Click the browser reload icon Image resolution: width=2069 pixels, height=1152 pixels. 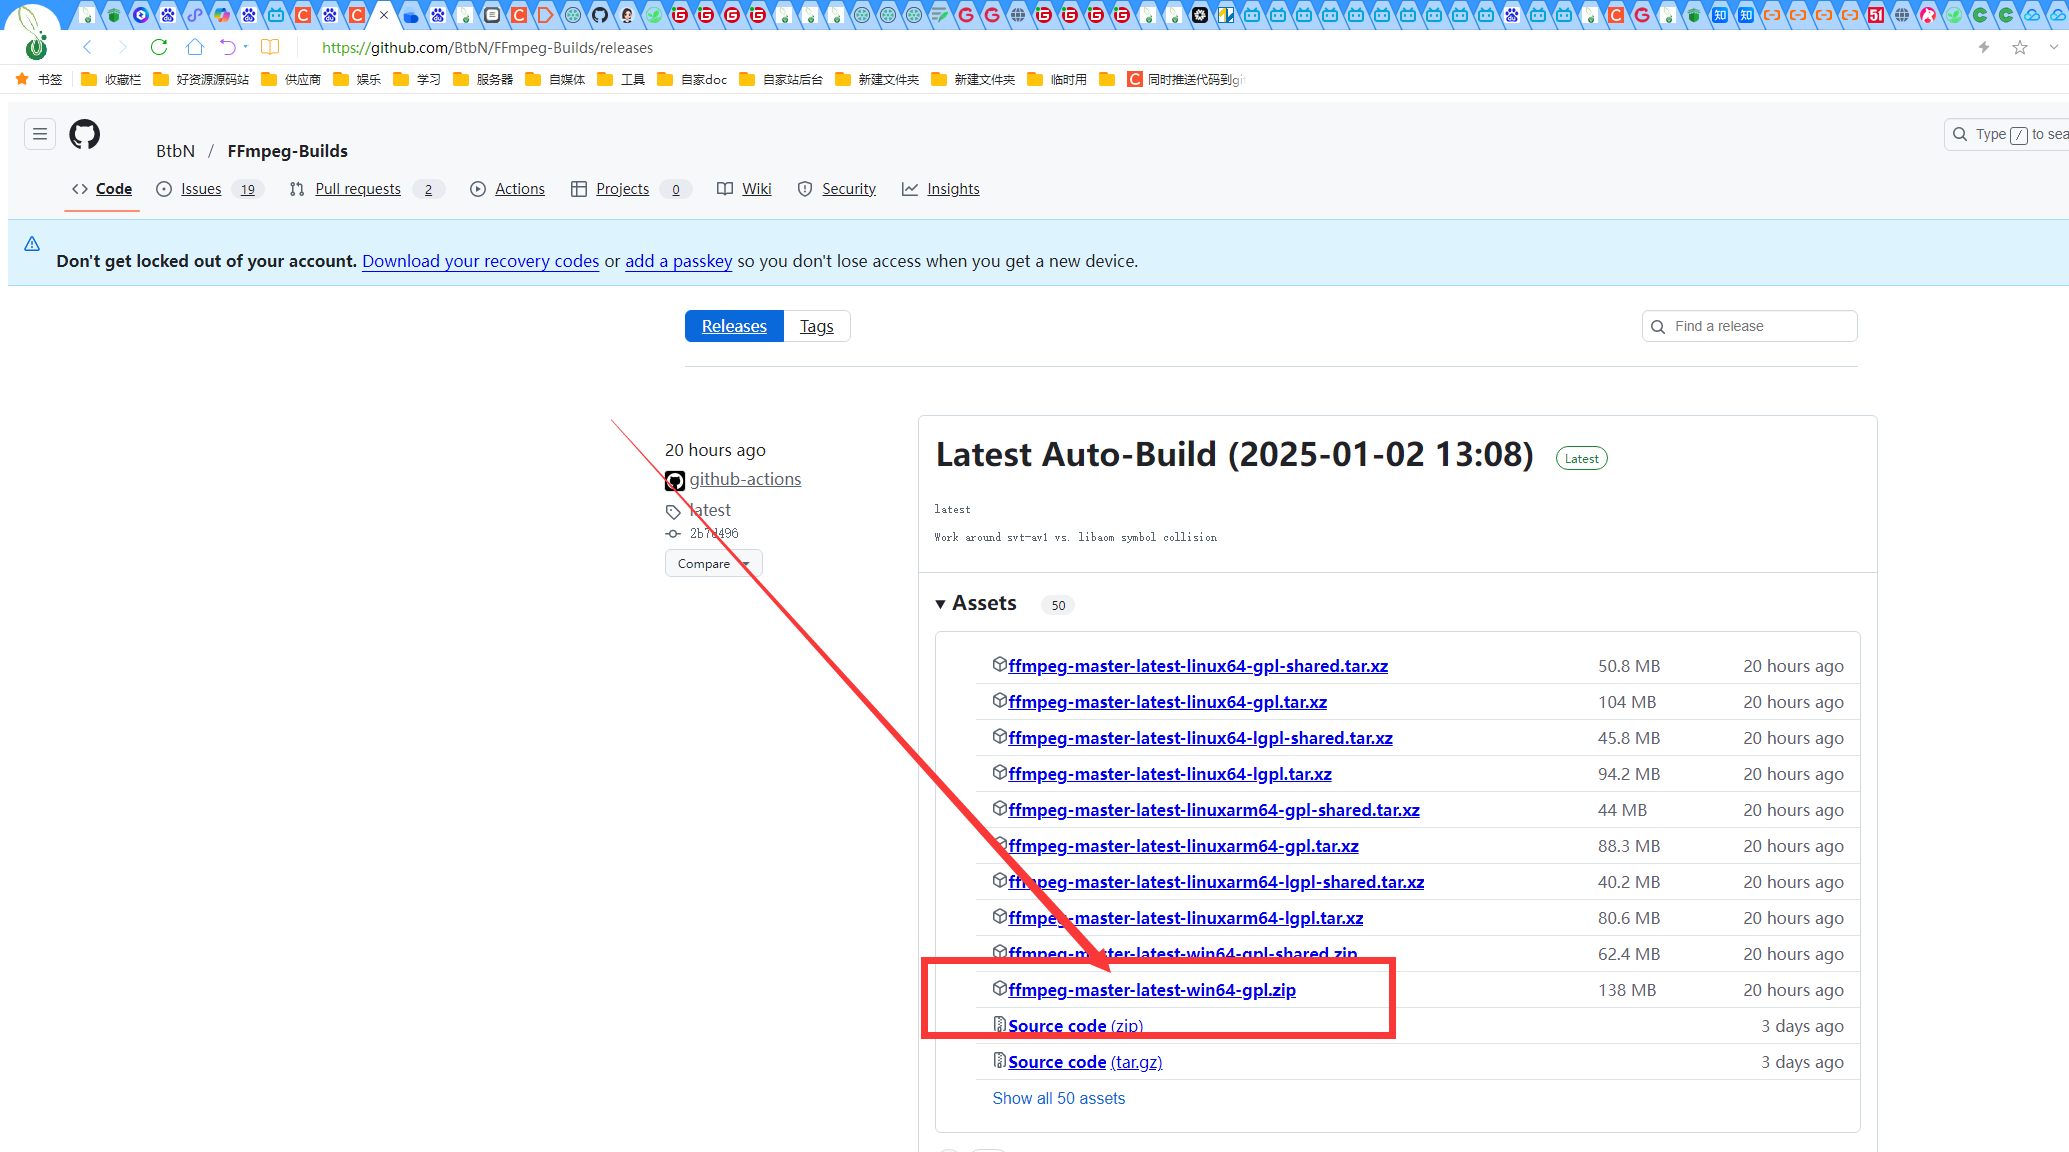click(159, 47)
